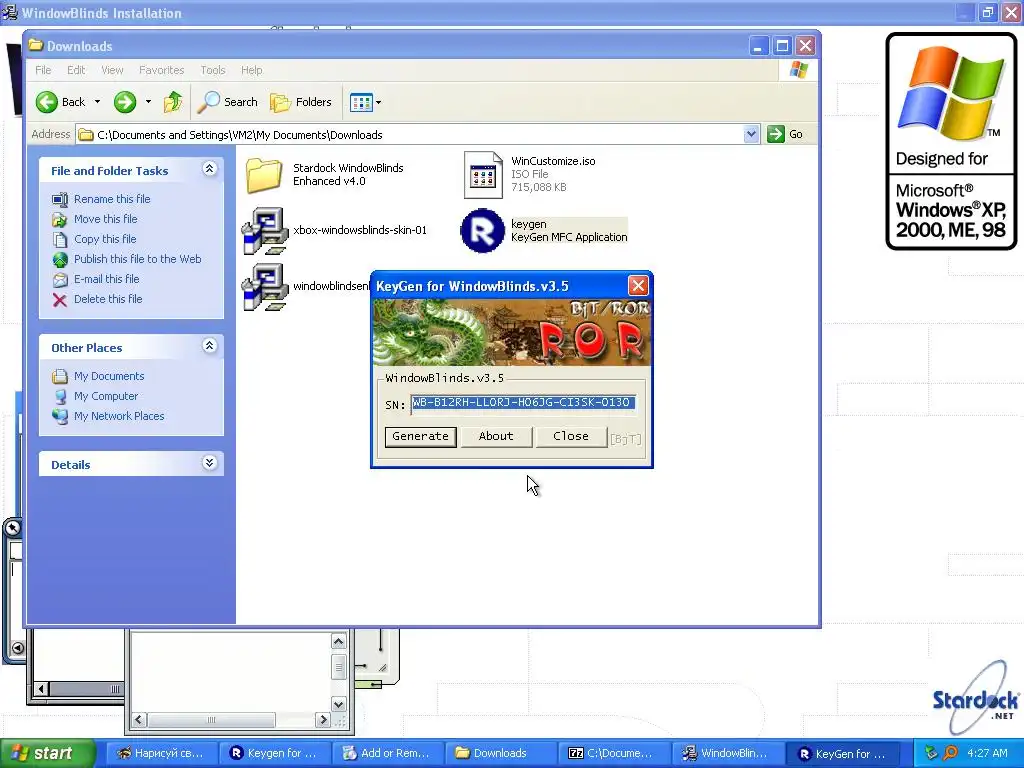The width and height of the screenshot is (1024, 768).
Task: Select the Stardock WindowBlinds Enhanced v4.0 folder
Action: [x=264, y=175]
